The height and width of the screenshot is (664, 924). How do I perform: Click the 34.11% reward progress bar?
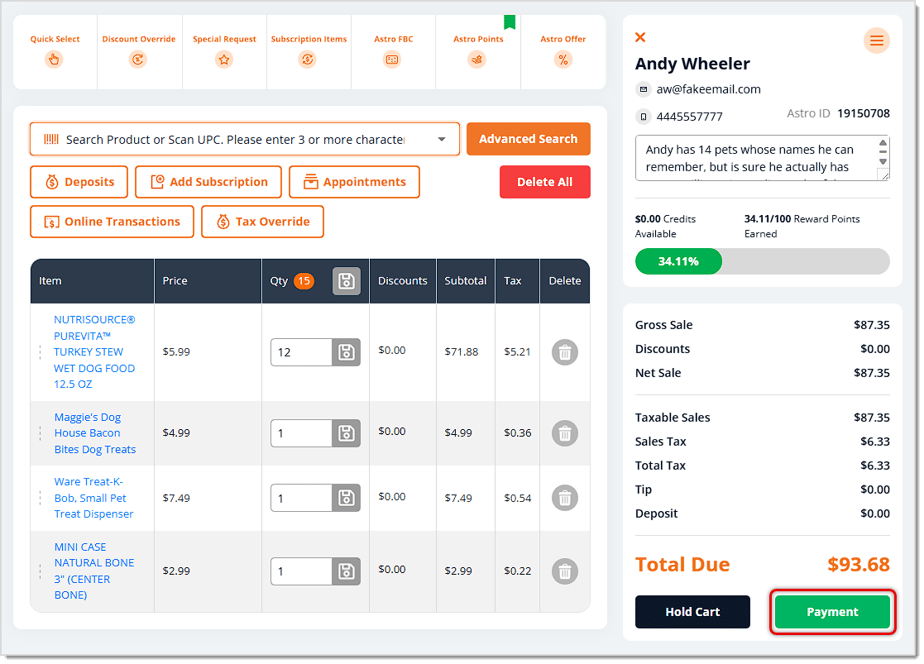(762, 262)
